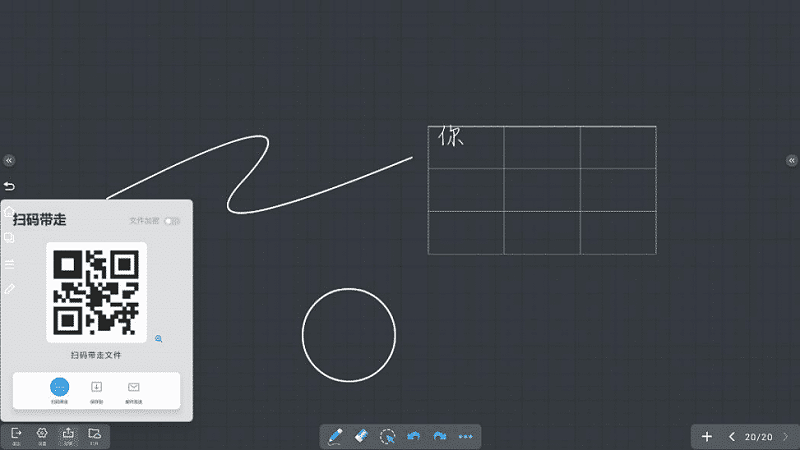Click the handwritten 你 character in table
The width and height of the screenshot is (800, 450).
[451, 136]
